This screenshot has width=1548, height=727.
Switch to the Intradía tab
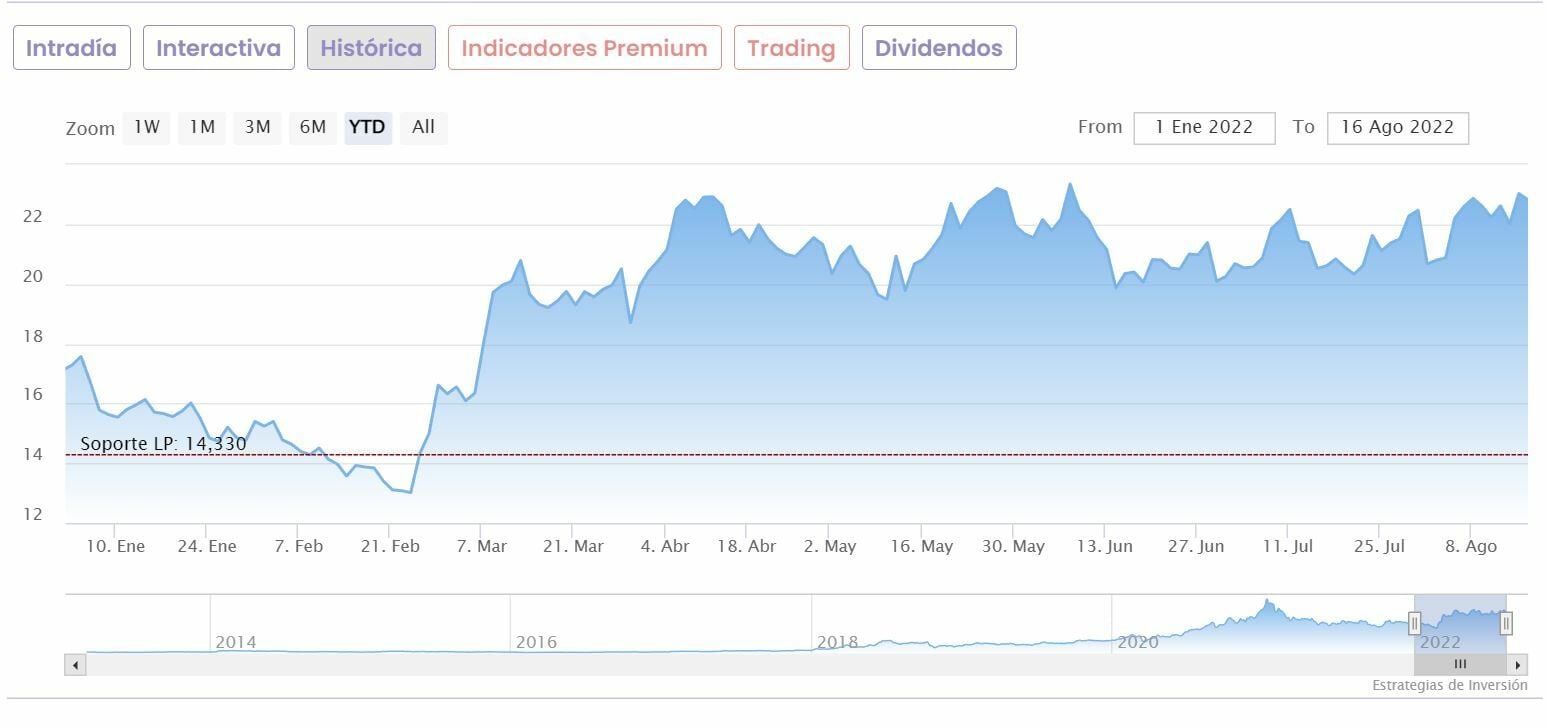72,48
